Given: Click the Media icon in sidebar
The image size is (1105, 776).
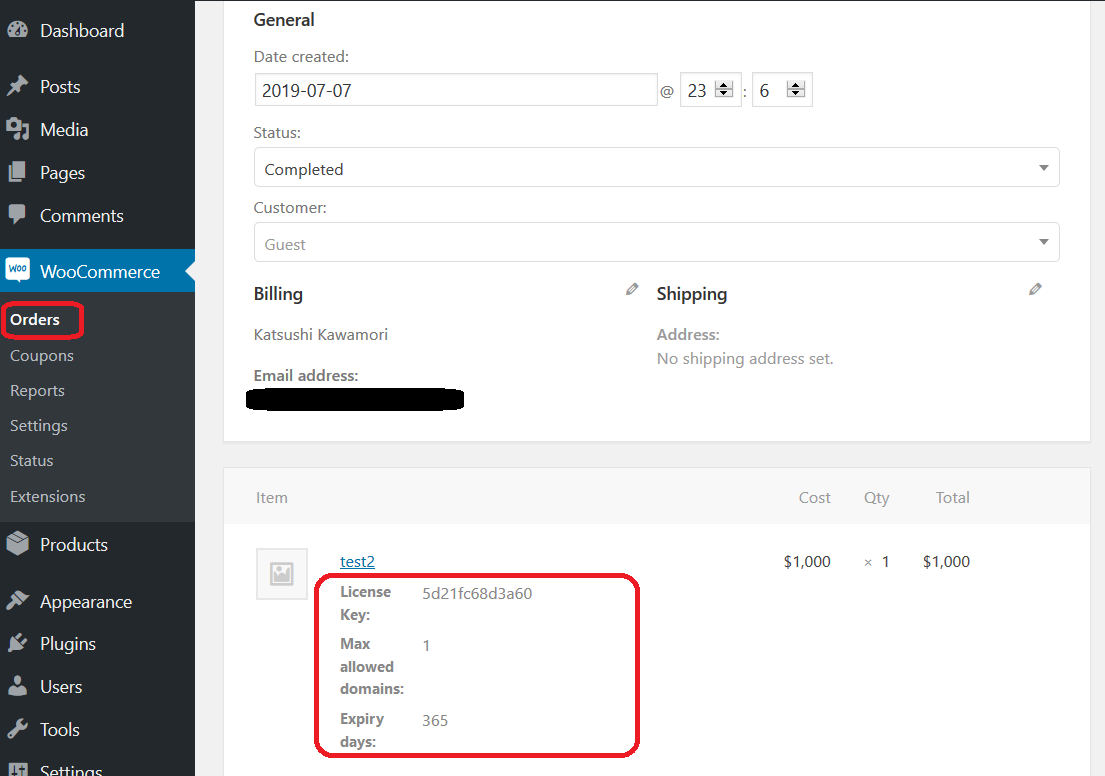Looking at the screenshot, I should [x=18, y=129].
